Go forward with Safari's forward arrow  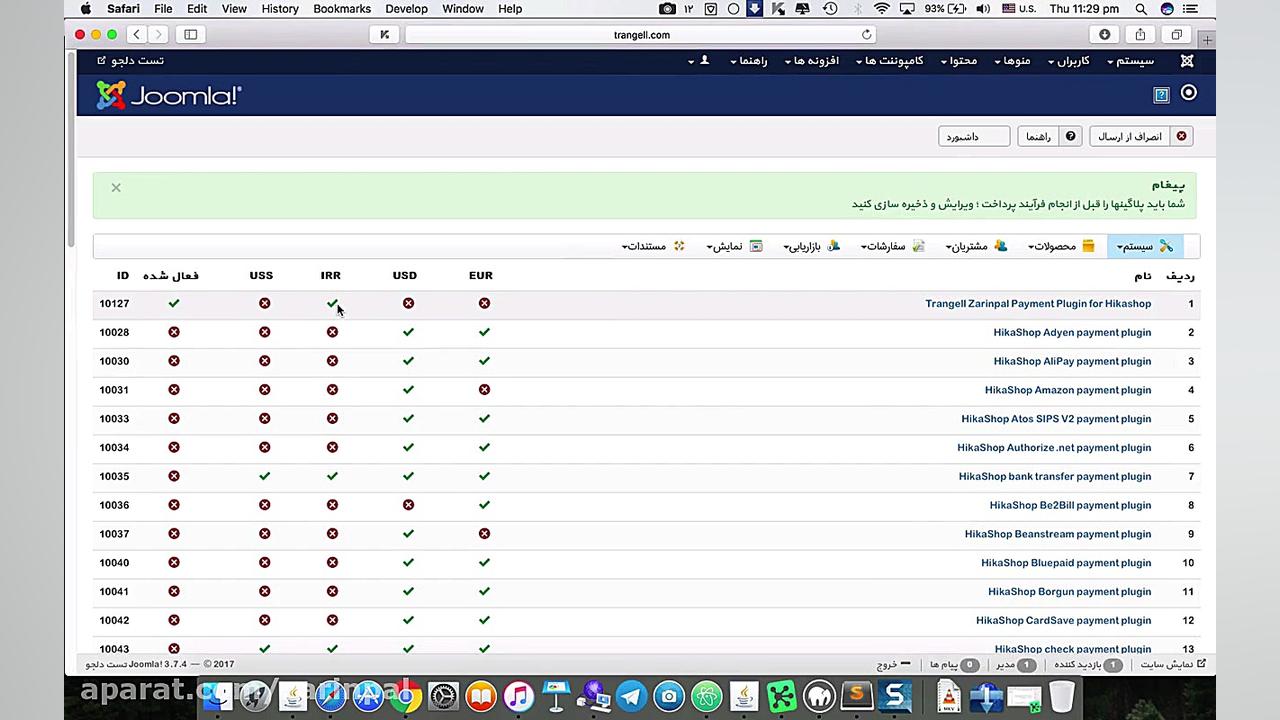159,34
